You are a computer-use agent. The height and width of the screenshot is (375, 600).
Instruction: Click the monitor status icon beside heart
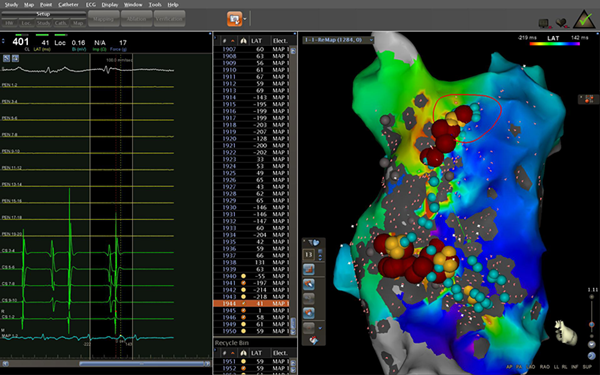544,23
